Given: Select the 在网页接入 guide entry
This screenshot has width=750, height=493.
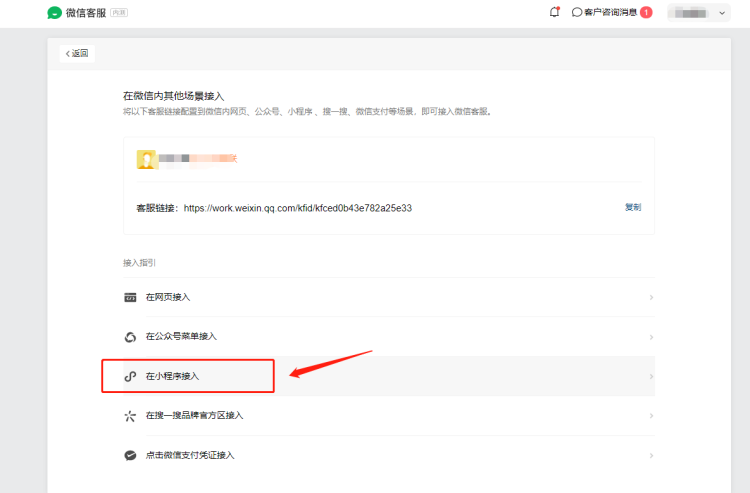Looking at the screenshot, I should coord(389,297).
